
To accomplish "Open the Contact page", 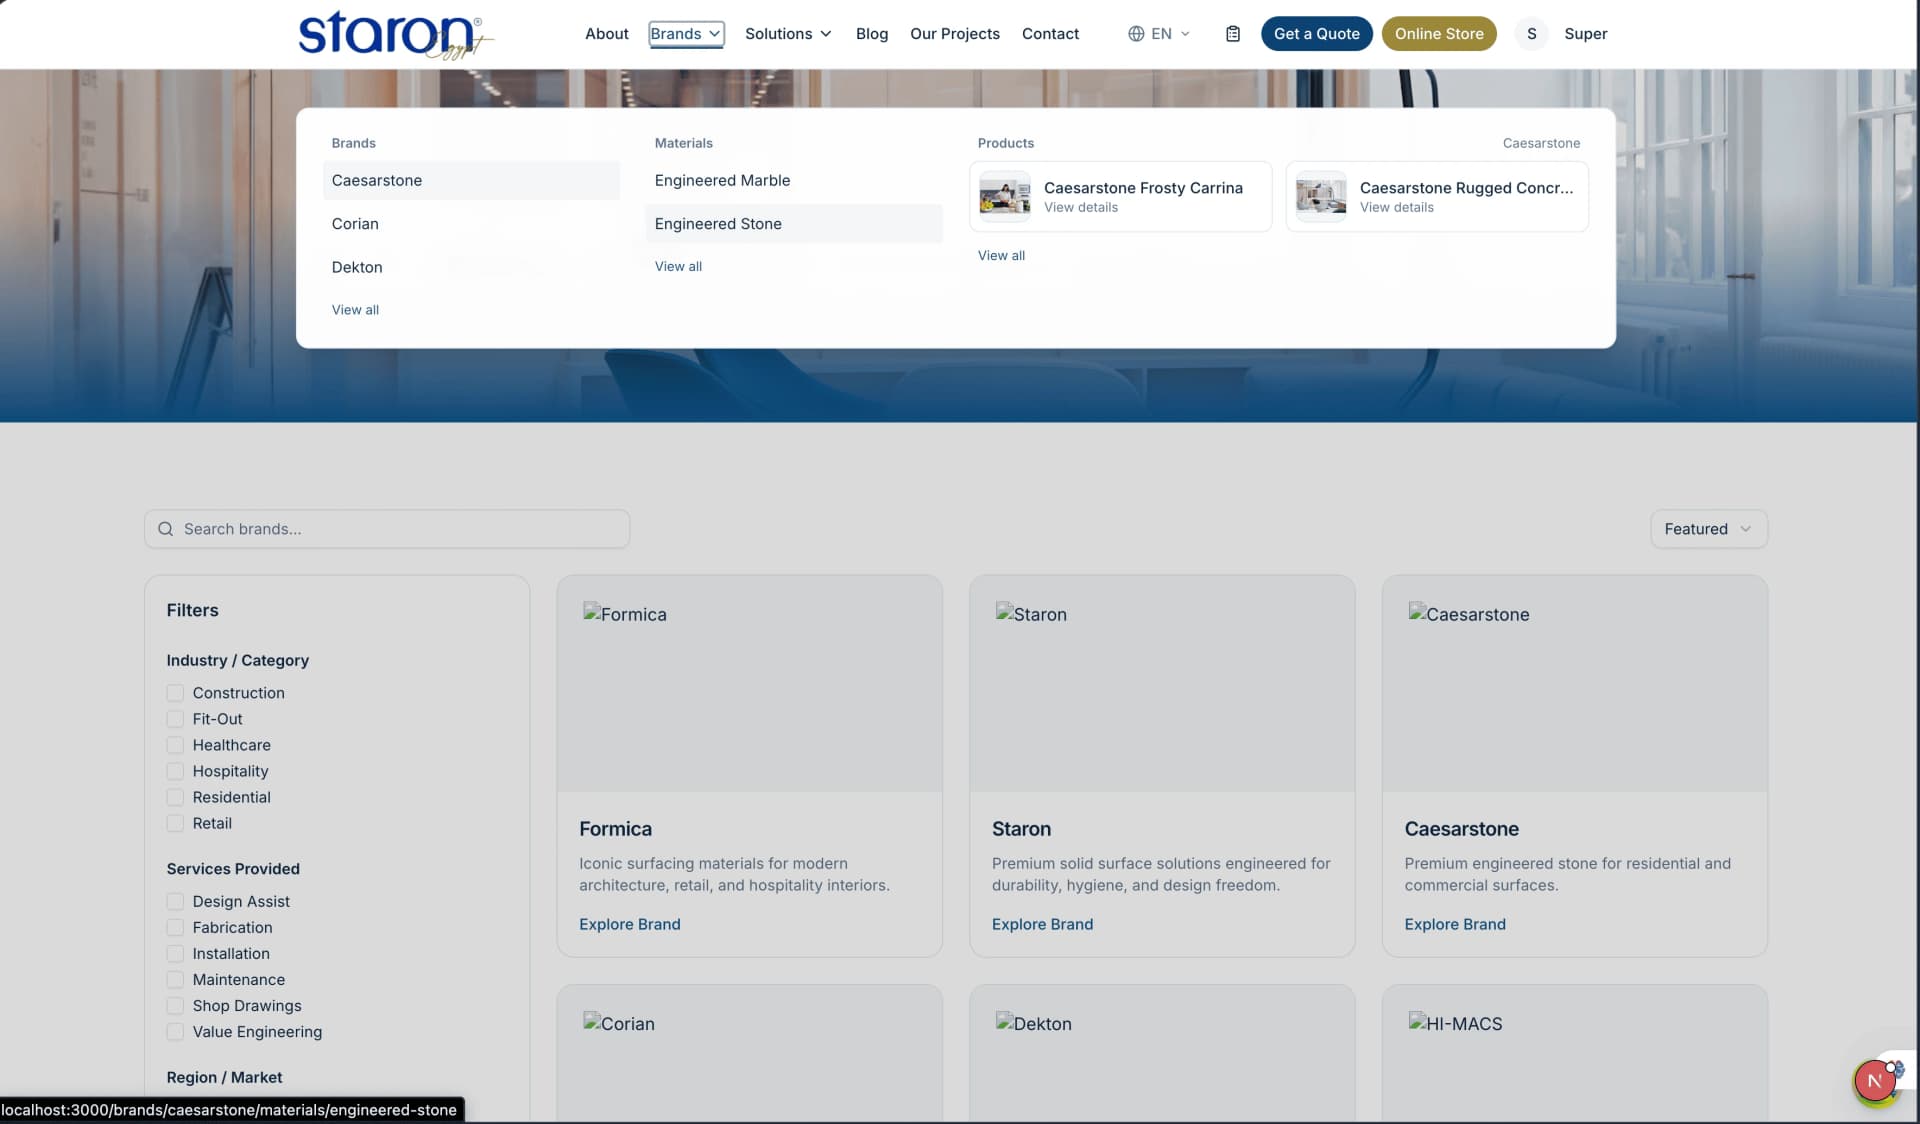I will click(1050, 34).
